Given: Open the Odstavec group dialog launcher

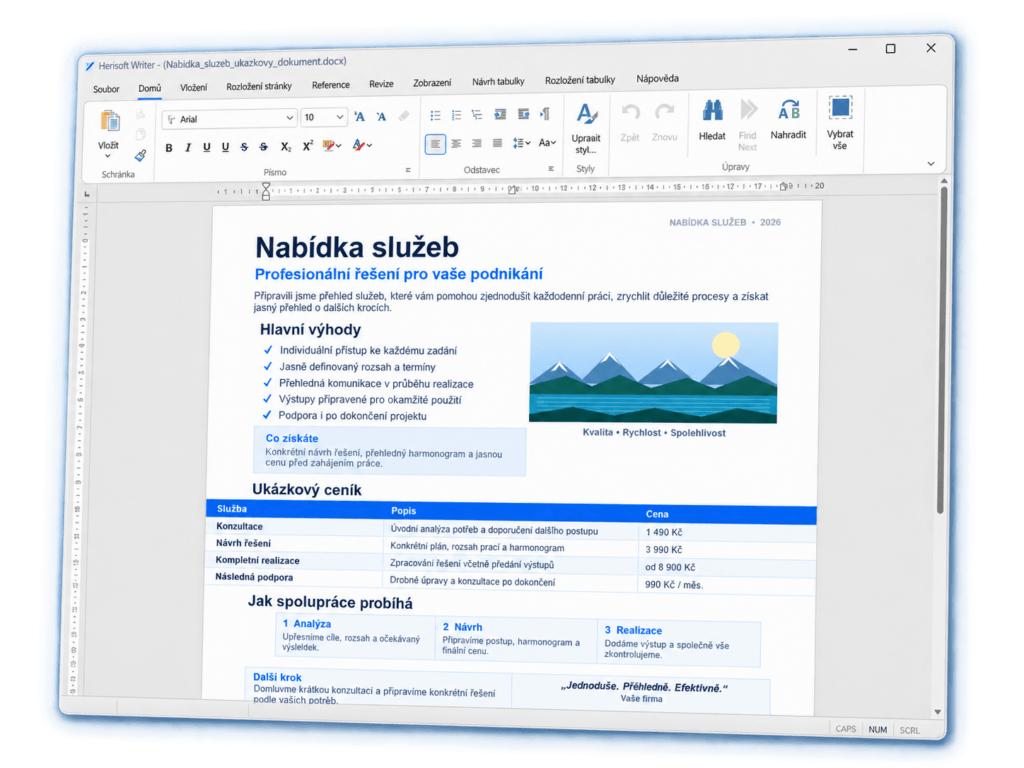Looking at the screenshot, I should coord(551,168).
